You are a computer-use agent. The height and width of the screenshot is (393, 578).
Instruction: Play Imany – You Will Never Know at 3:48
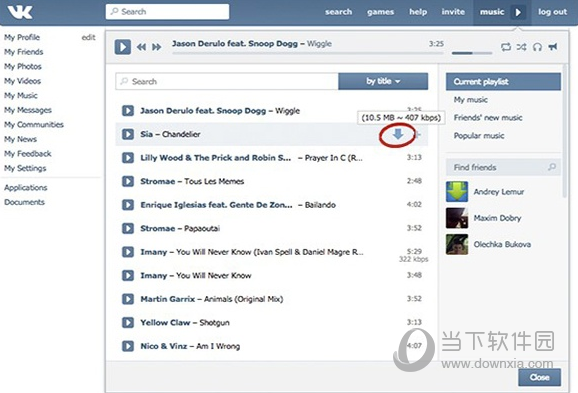pyautogui.click(x=128, y=275)
